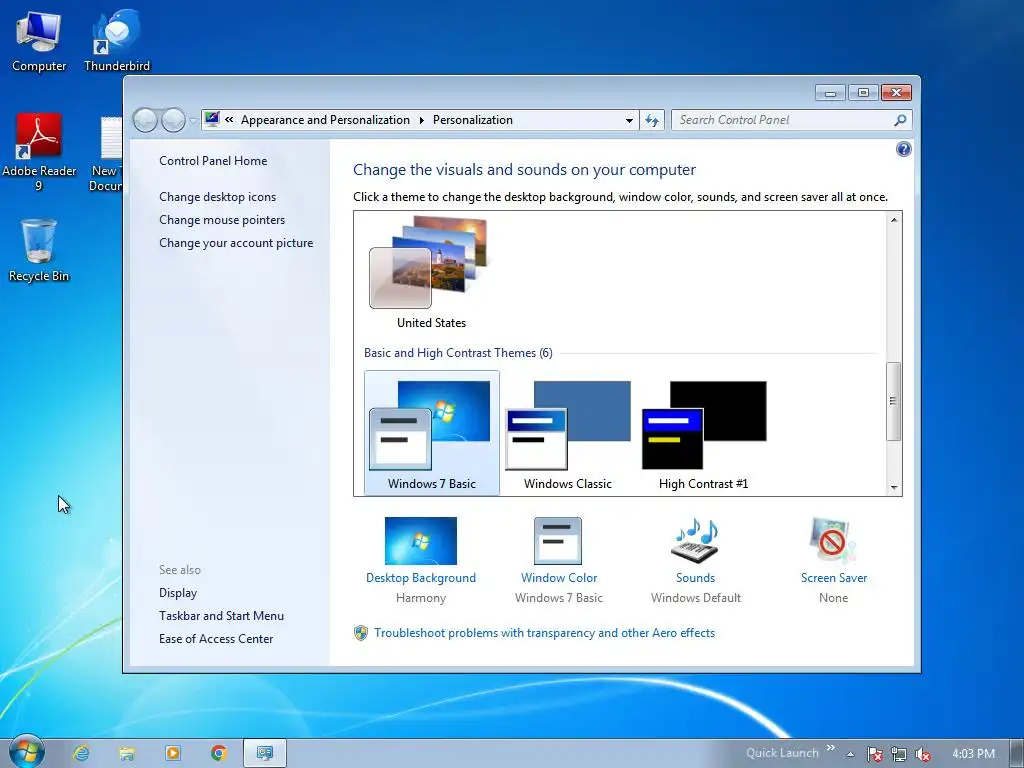
Task: Launch Internet Explorer from taskbar
Action: click(81, 753)
